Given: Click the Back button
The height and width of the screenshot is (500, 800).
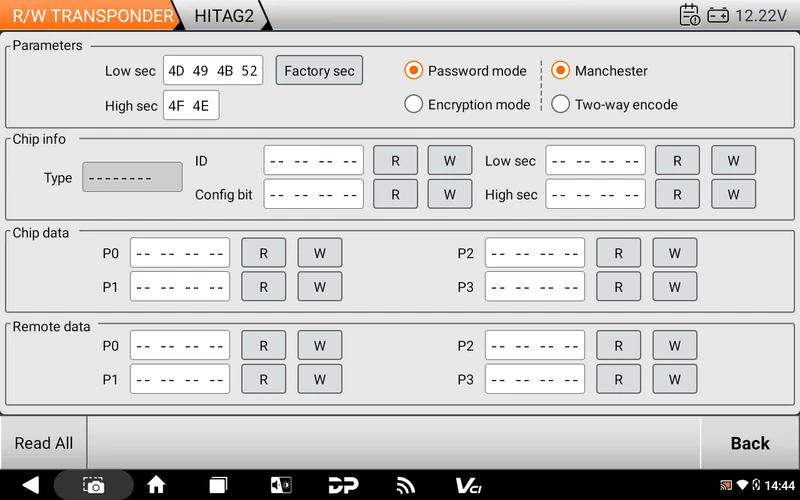Looking at the screenshot, I should pos(749,443).
